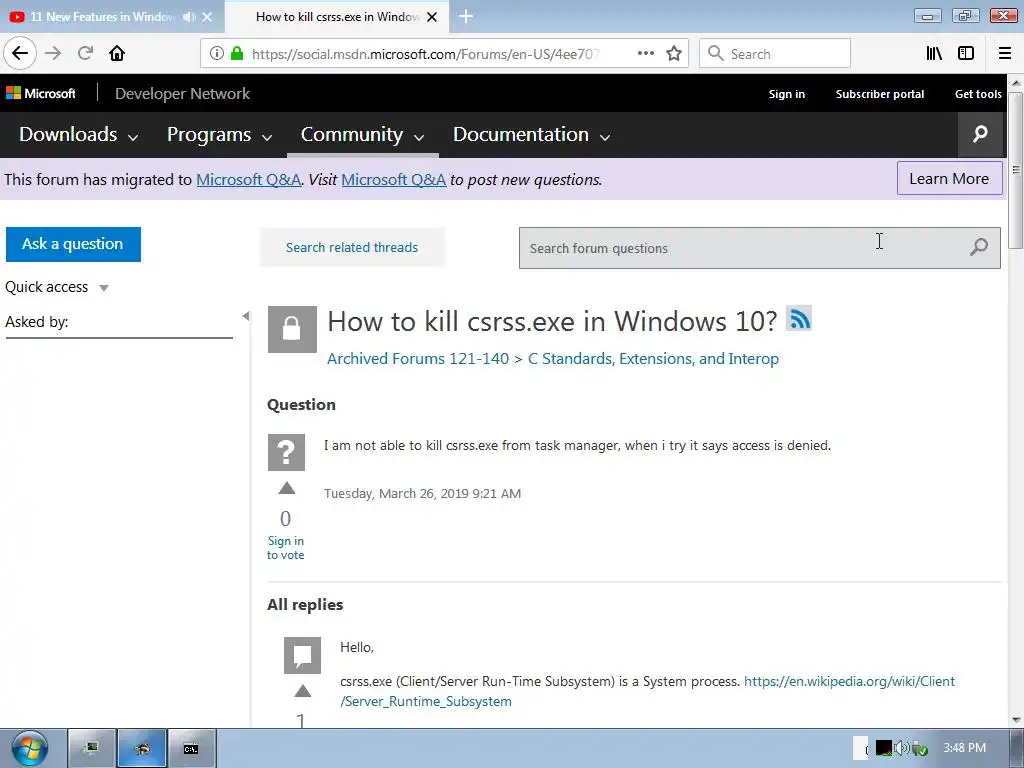Image resolution: width=1024 pixels, height=768 pixels.
Task: Click the page vertical scrollbar thumb
Action: 1016,170
